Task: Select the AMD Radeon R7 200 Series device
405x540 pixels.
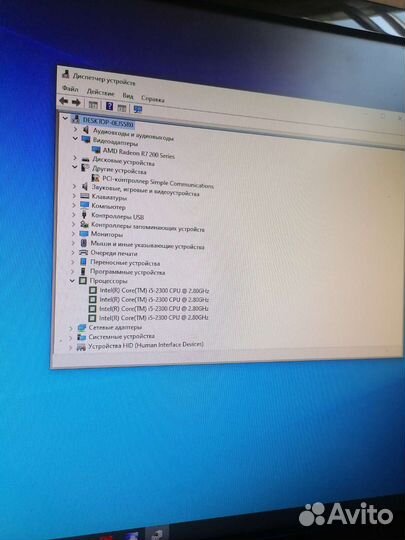Action: 139,153
